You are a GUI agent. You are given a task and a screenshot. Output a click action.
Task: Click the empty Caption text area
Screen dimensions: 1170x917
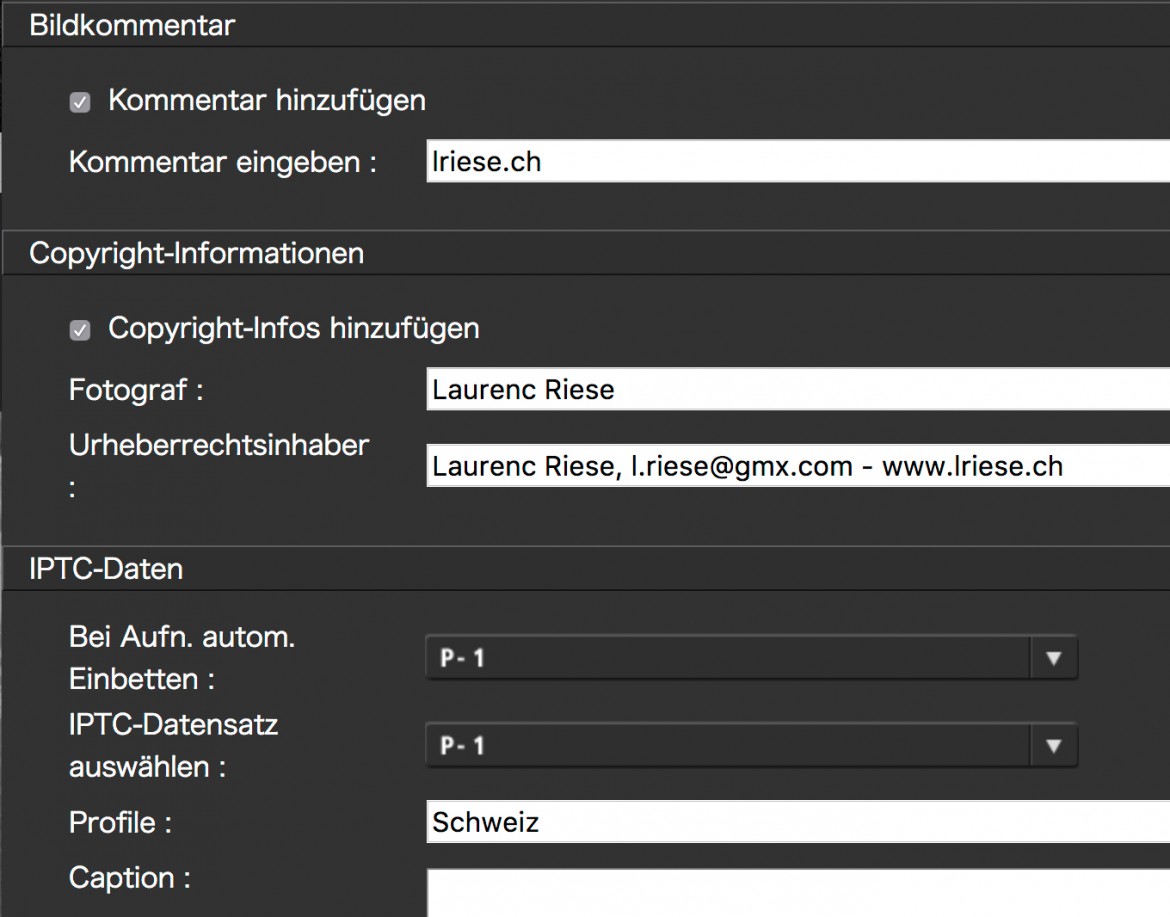pos(798,892)
